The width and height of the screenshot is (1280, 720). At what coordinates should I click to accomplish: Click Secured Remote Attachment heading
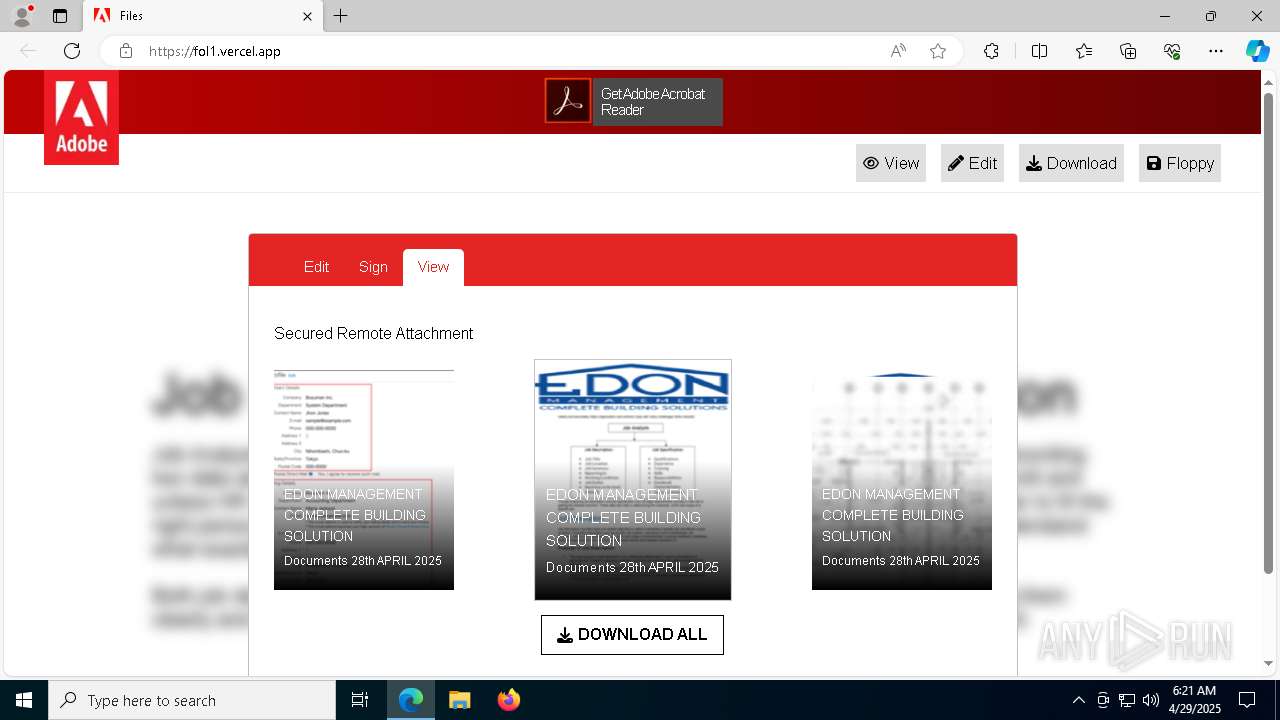(373, 333)
